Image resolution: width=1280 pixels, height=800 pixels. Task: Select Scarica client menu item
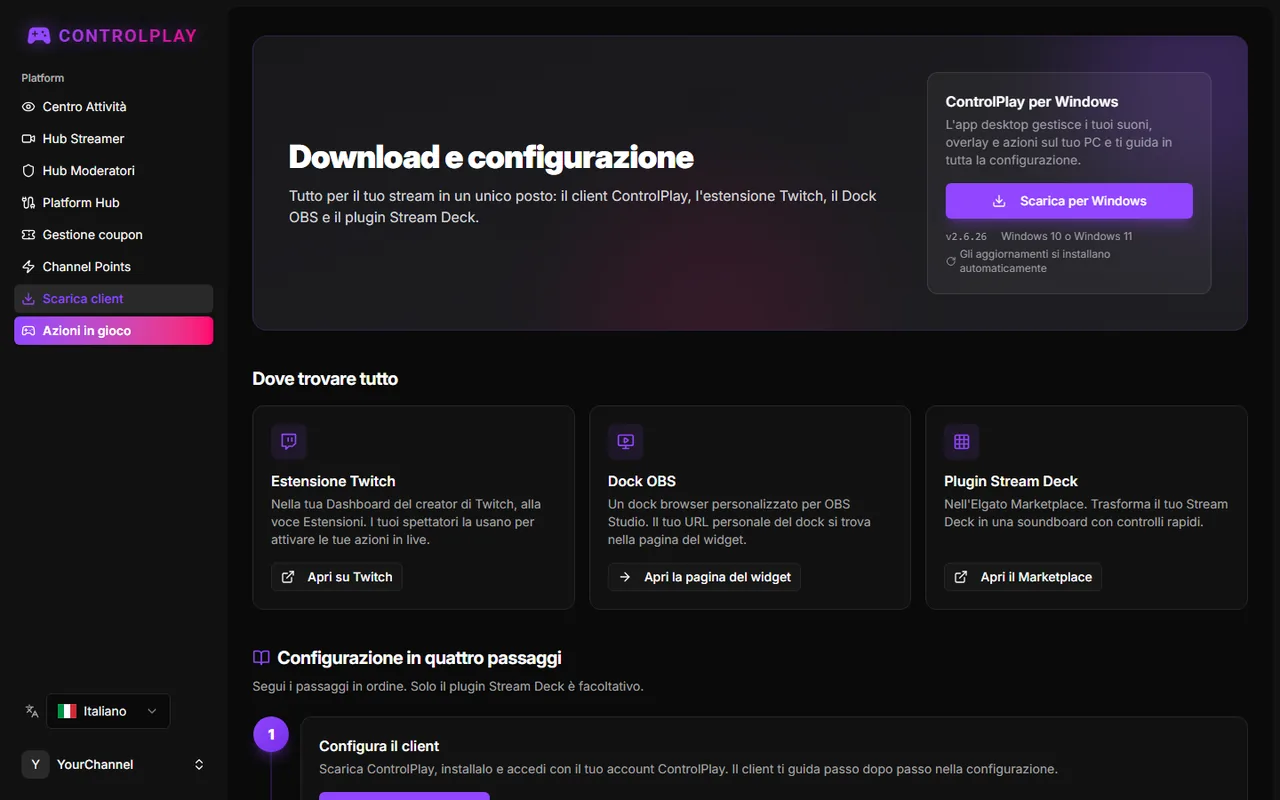(113, 299)
